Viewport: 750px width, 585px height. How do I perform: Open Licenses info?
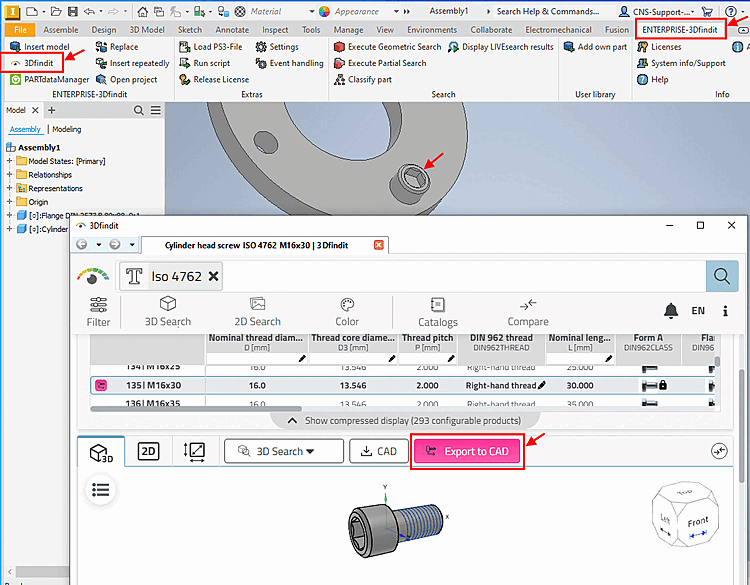[659, 47]
